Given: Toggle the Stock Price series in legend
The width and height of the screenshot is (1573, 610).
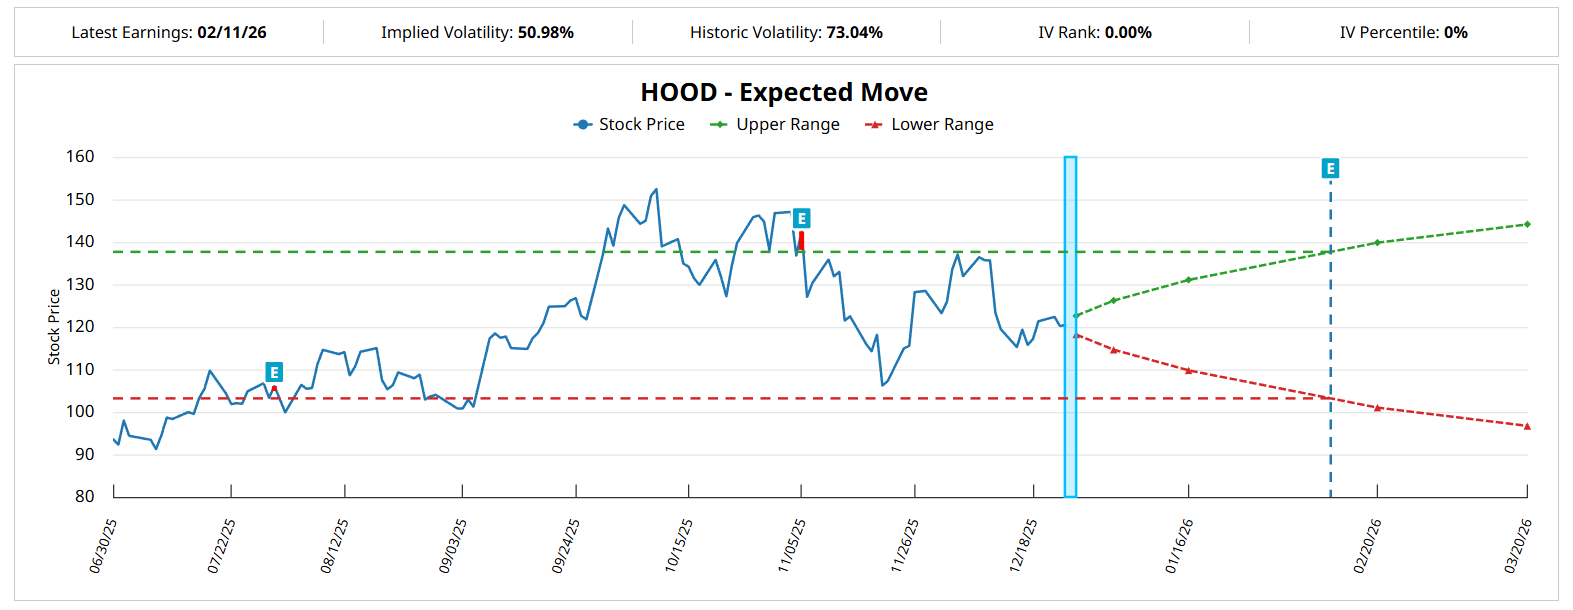Looking at the screenshot, I should pos(629,124).
